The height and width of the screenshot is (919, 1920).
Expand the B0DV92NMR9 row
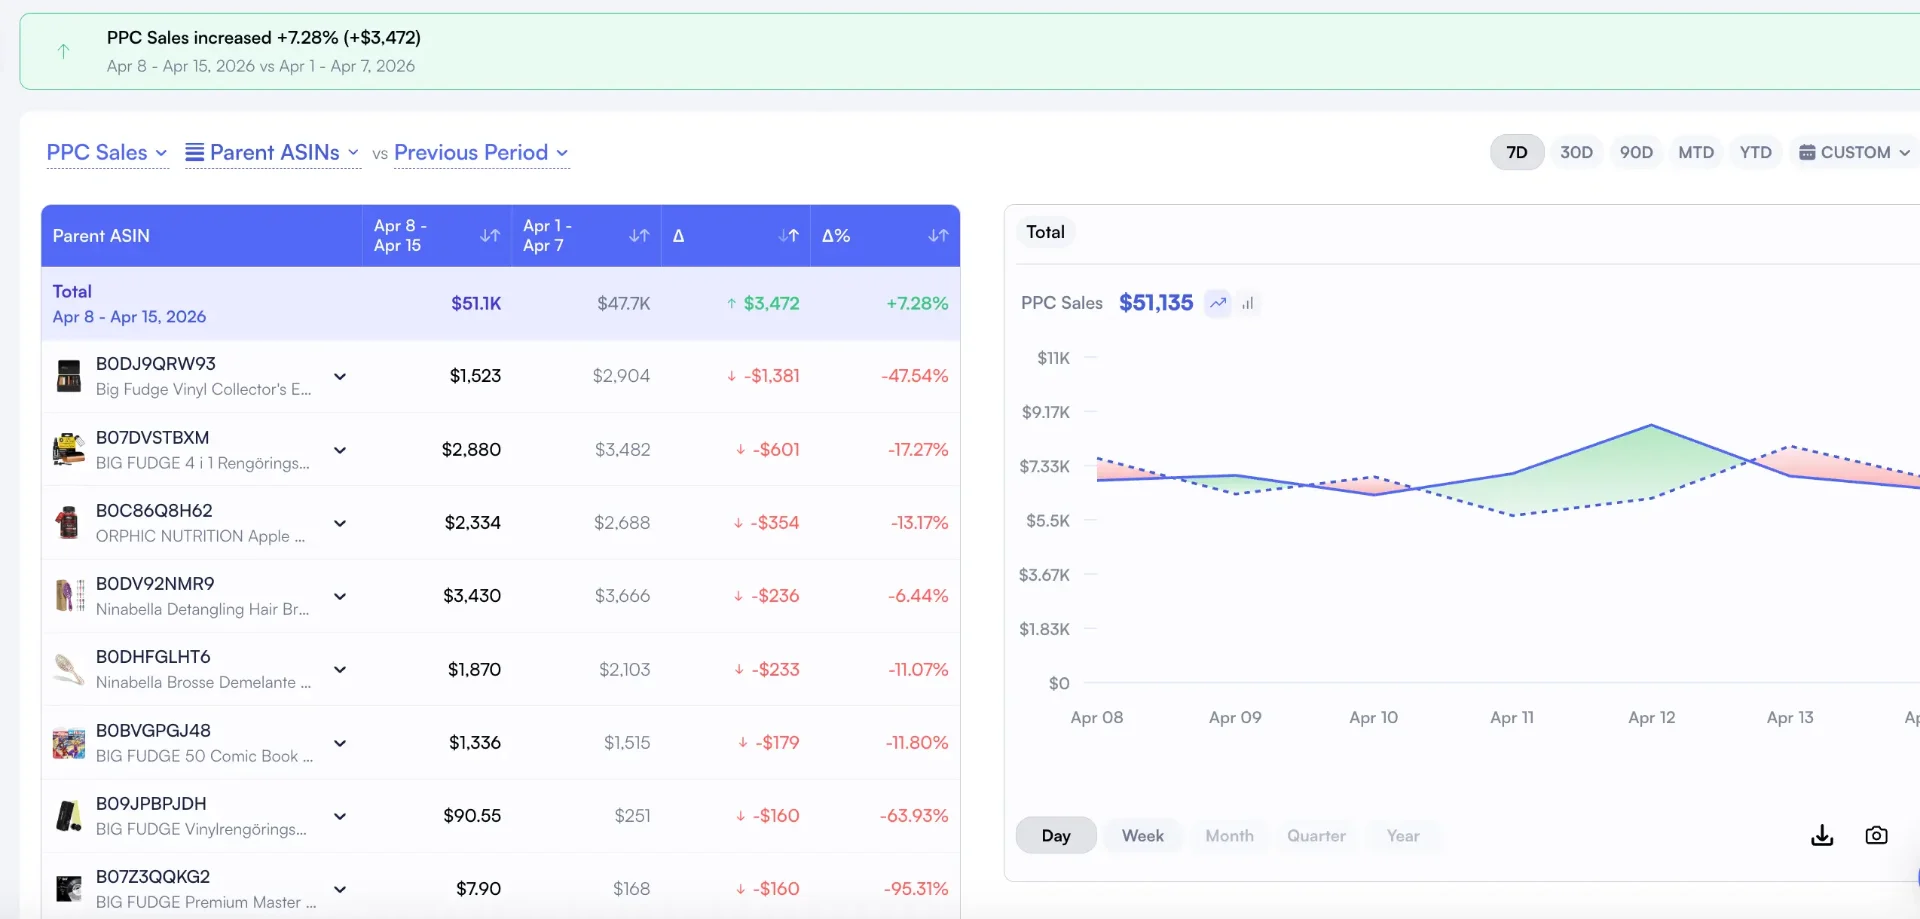pyautogui.click(x=340, y=596)
